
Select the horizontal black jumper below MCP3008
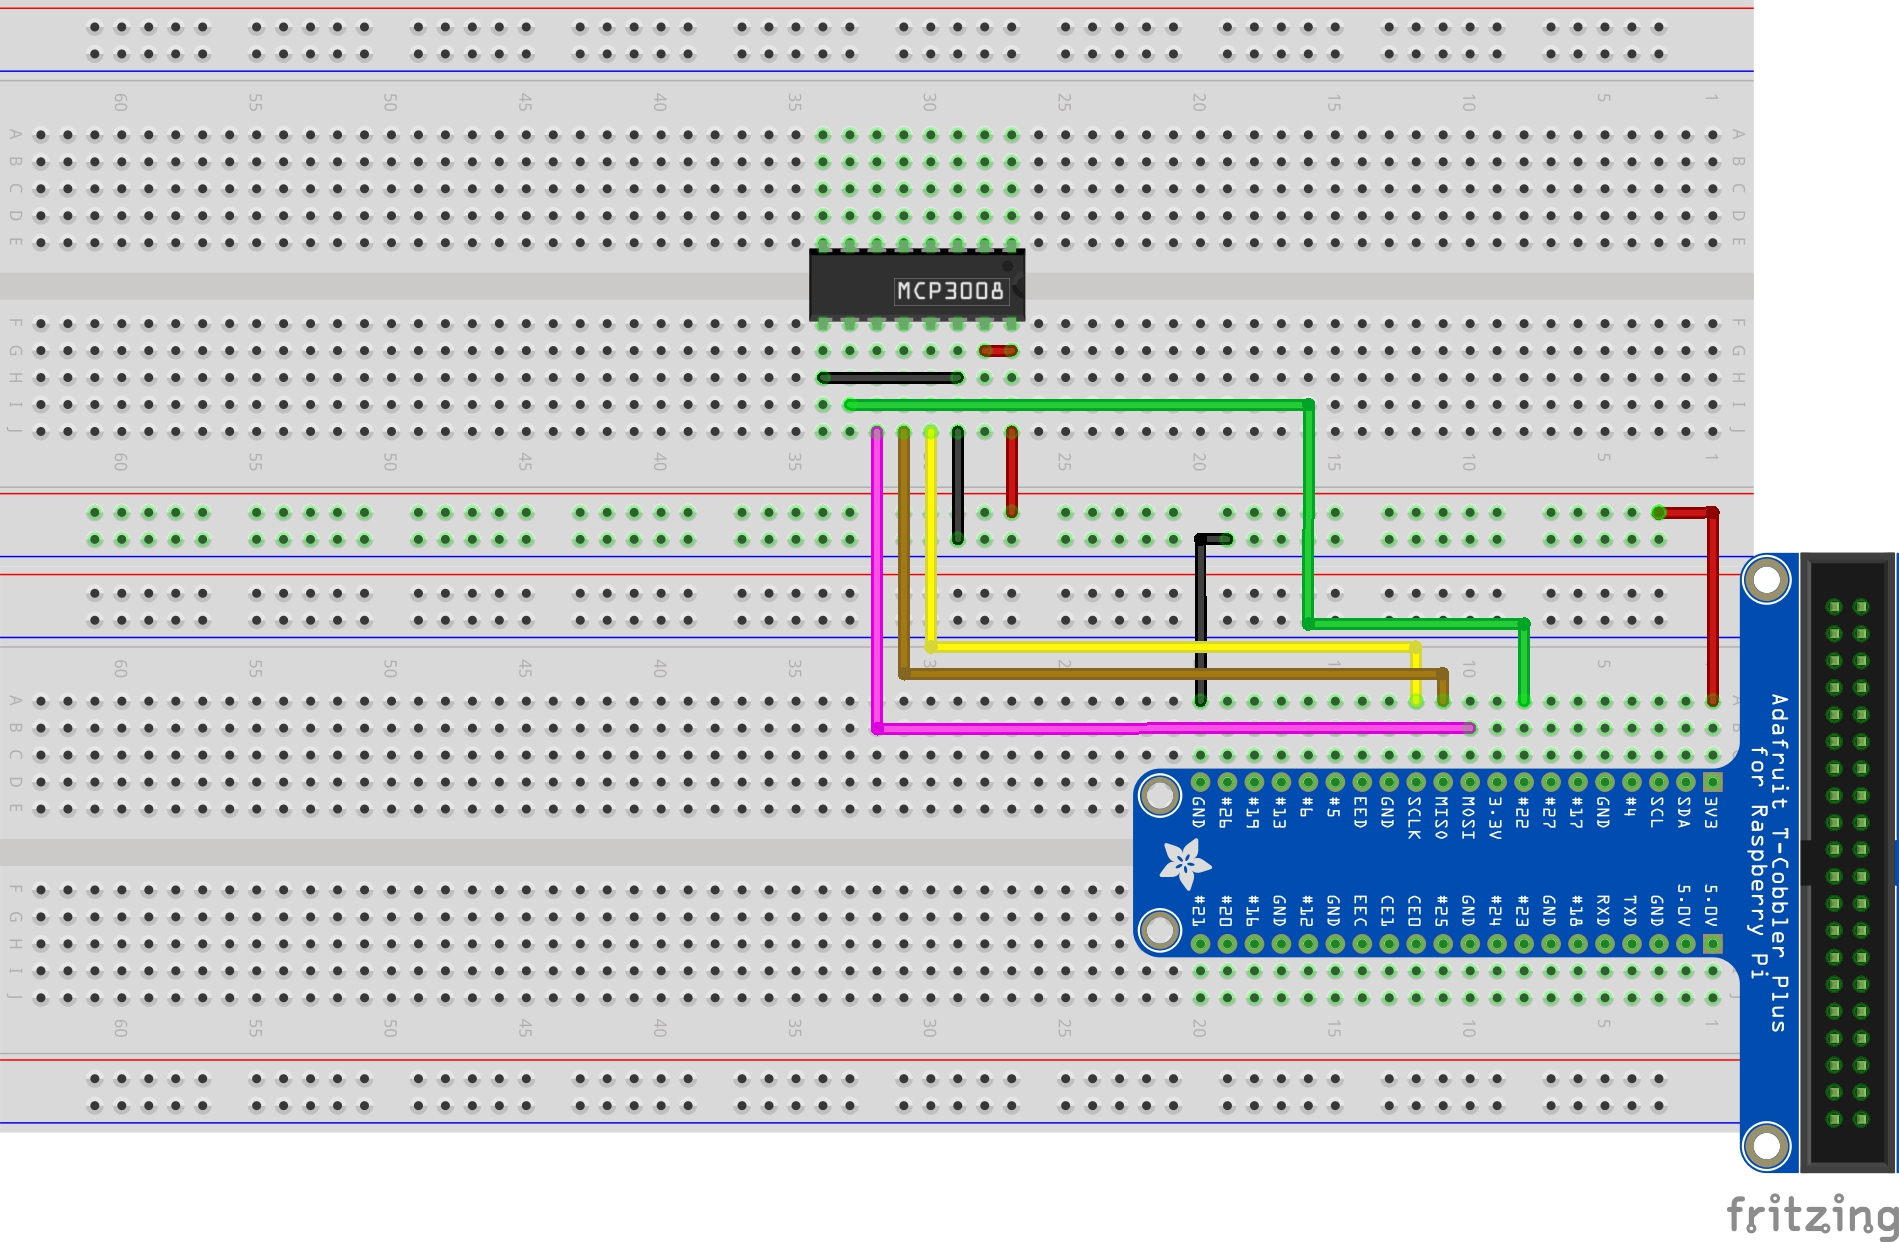pos(890,378)
